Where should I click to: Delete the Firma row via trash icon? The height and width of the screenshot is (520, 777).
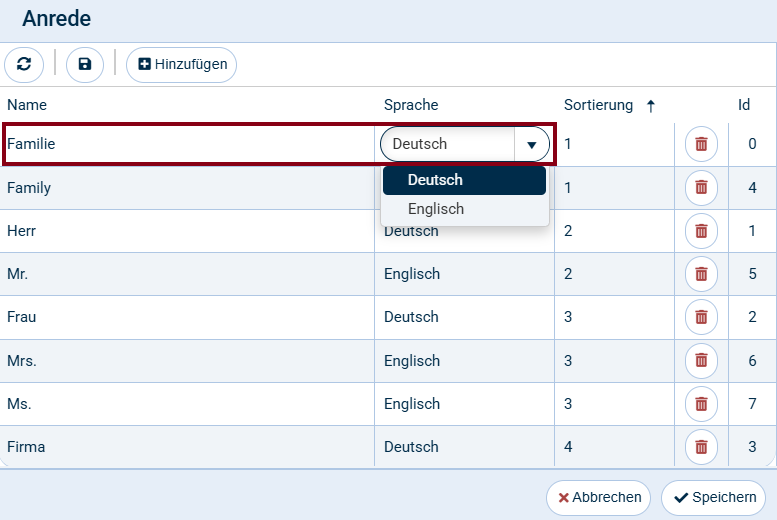pos(701,447)
